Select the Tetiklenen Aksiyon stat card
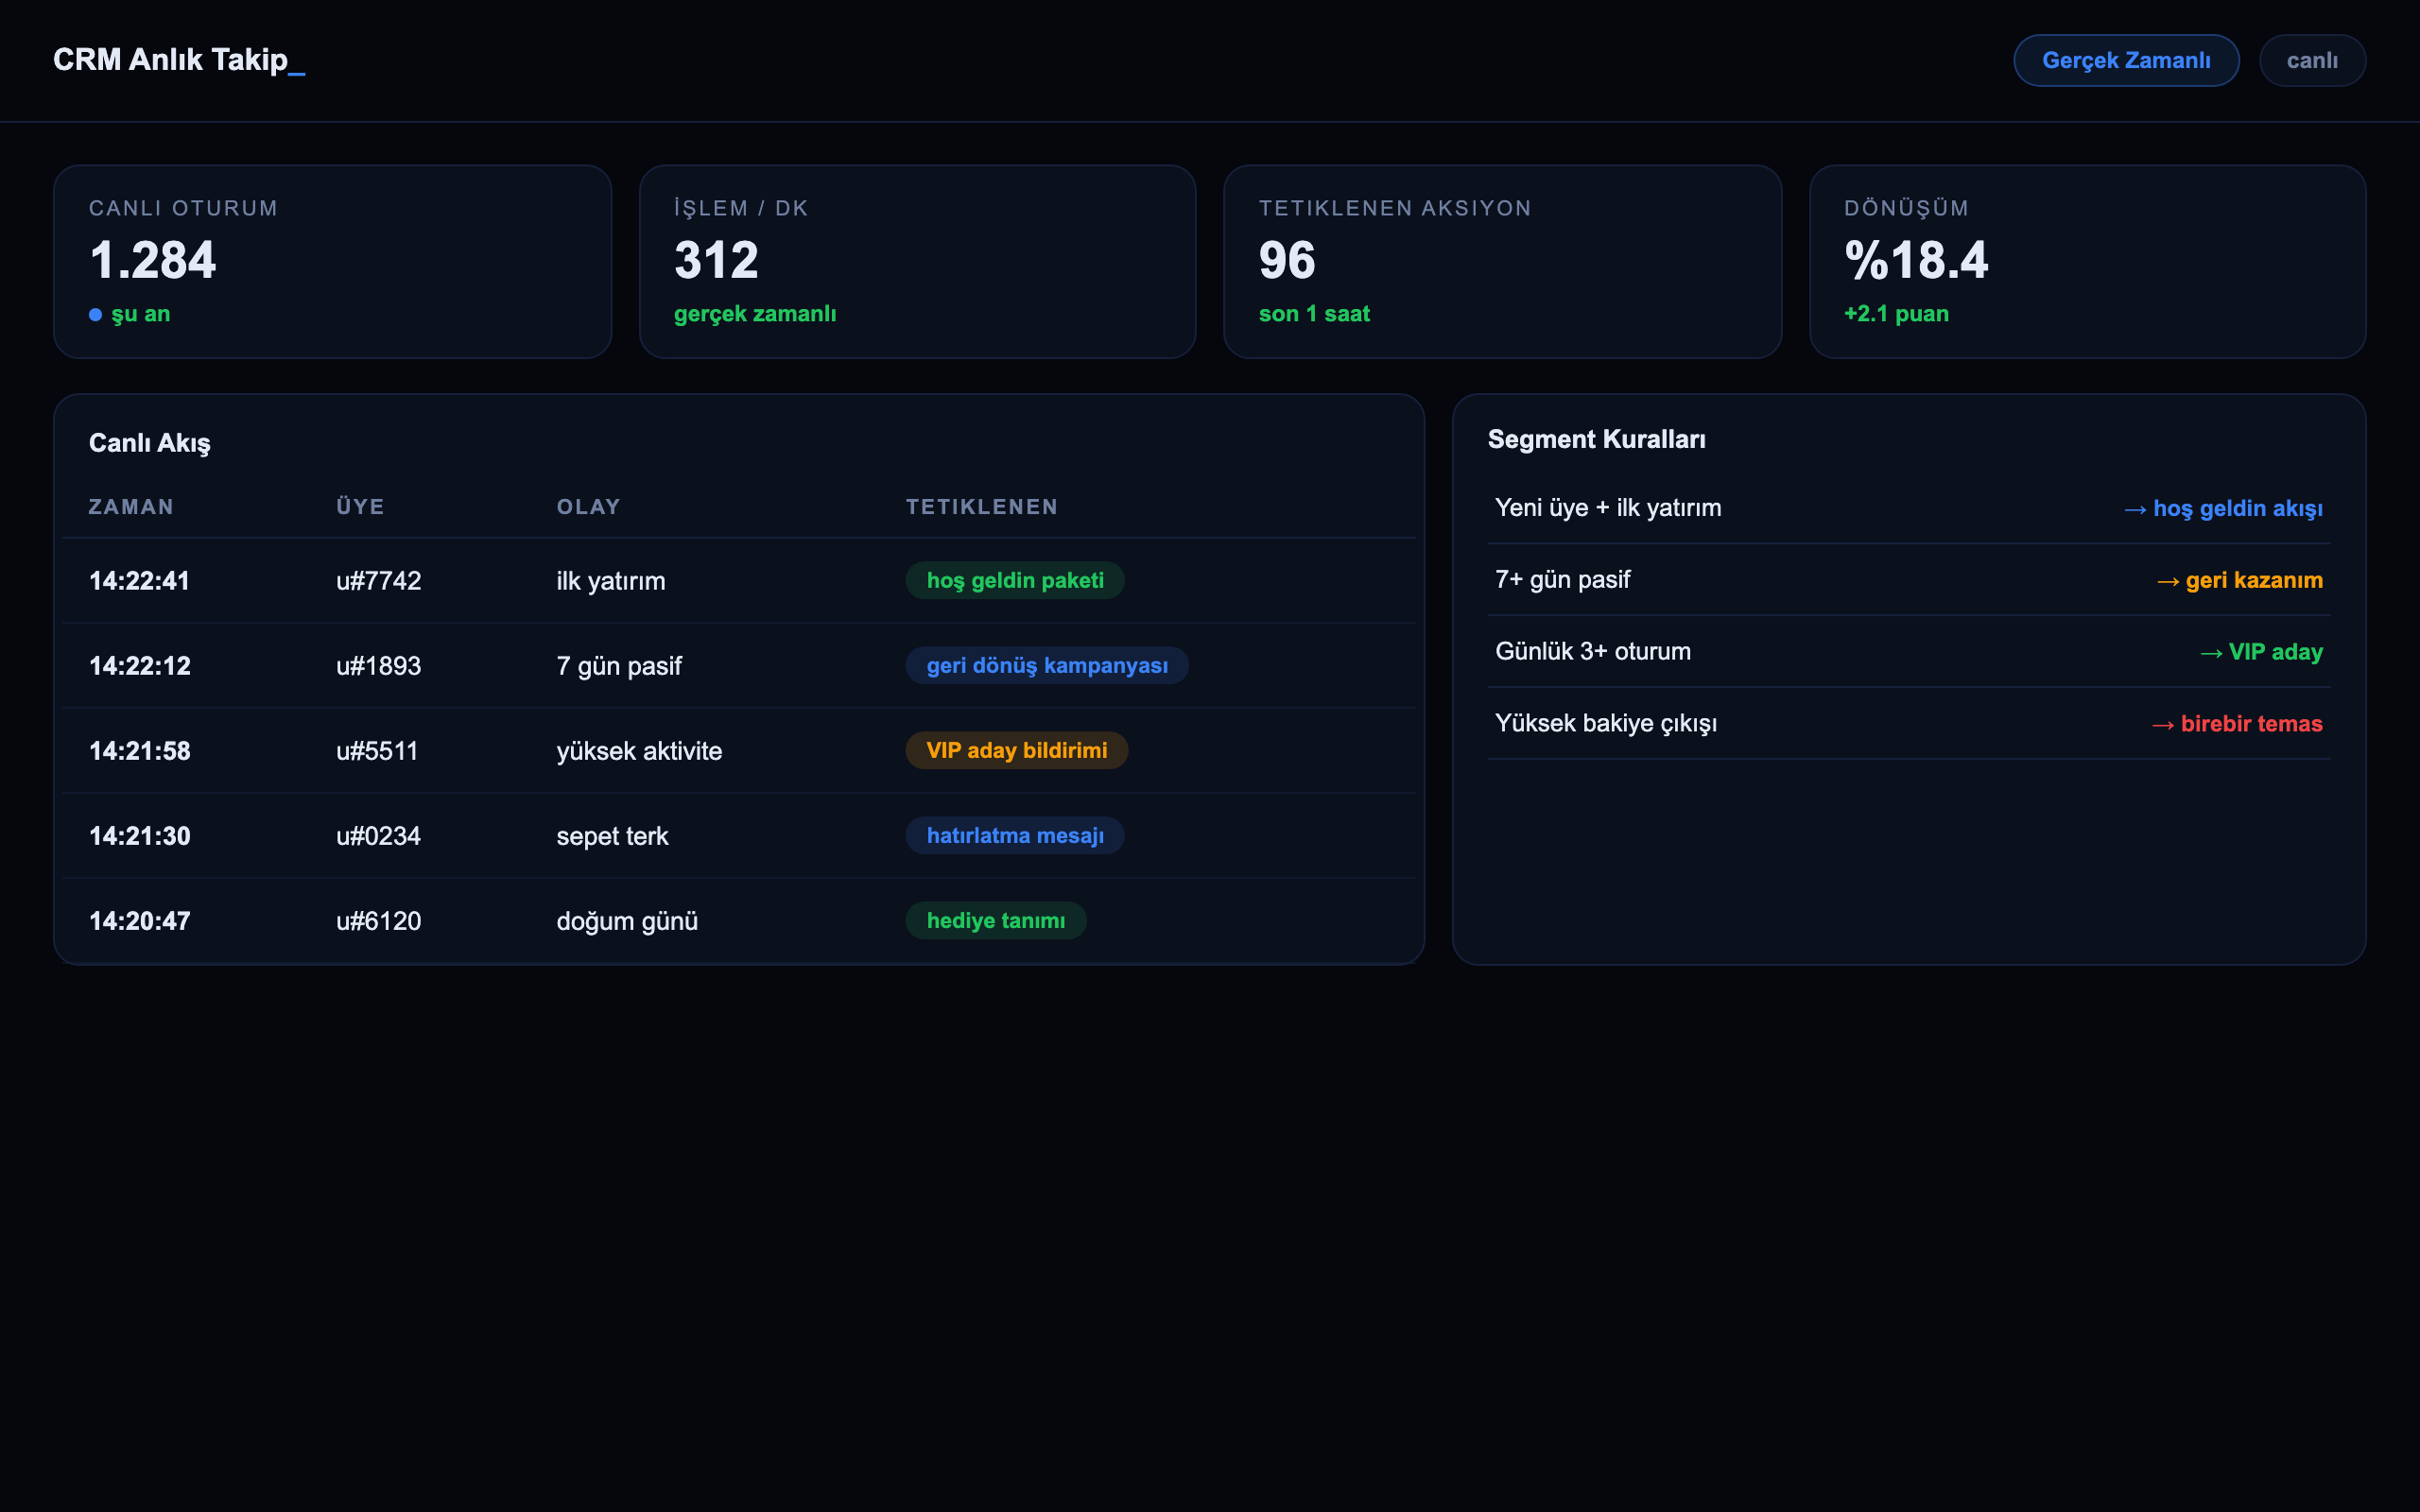2420x1512 pixels. click(1502, 261)
